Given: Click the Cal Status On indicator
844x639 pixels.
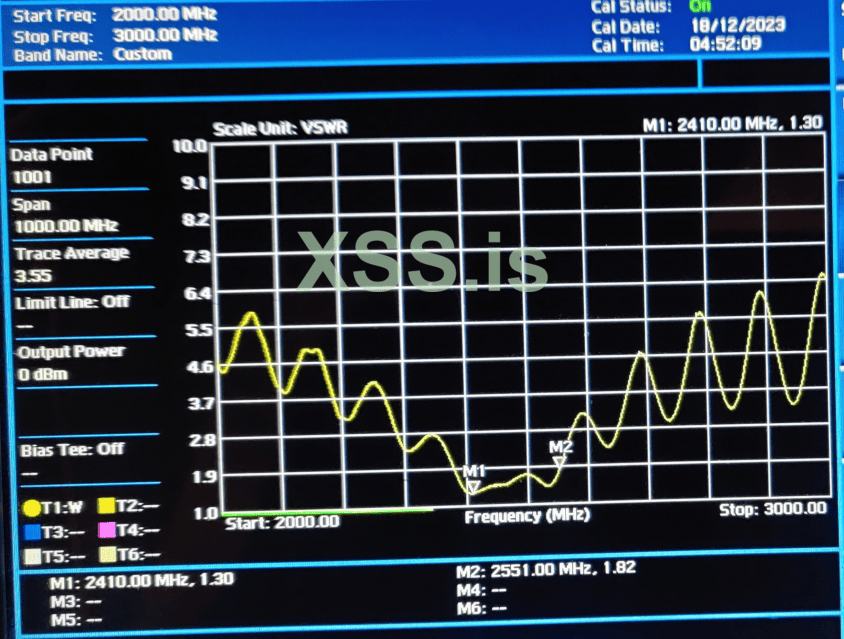Looking at the screenshot, I should [x=700, y=6].
